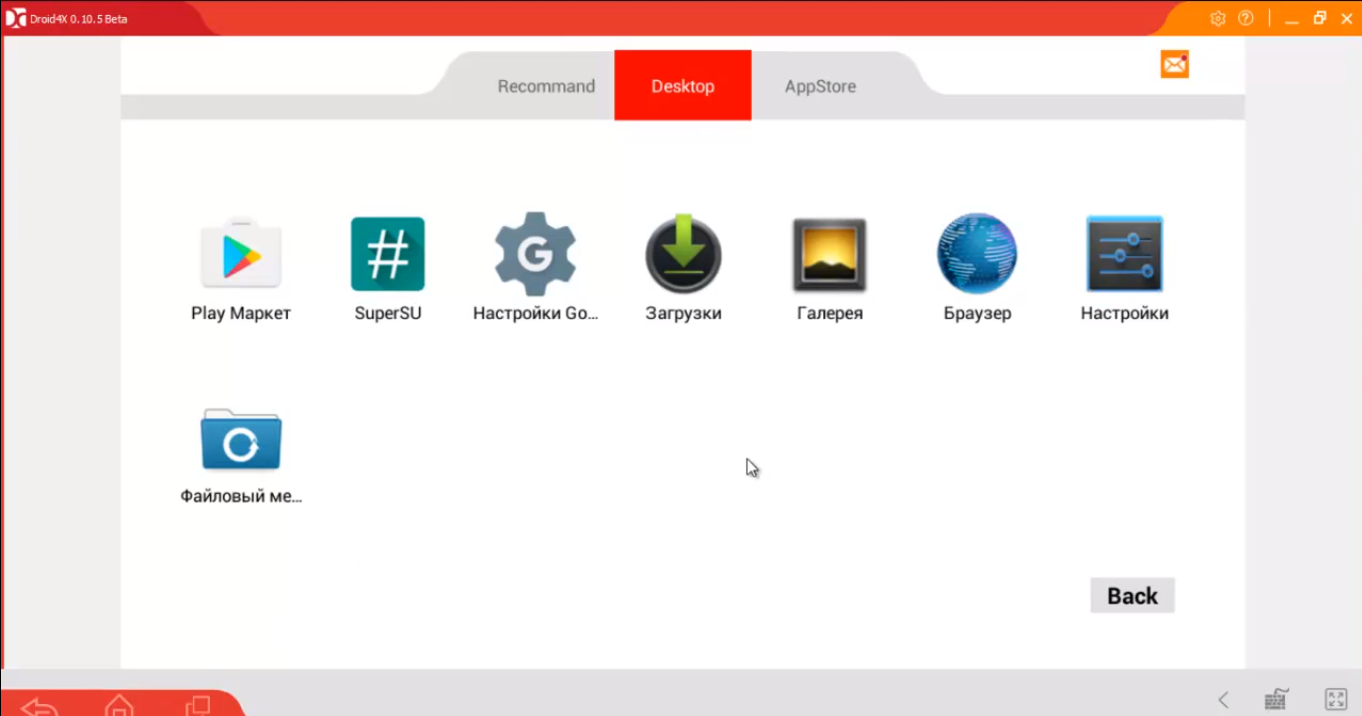The height and width of the screenshot is (716, 1362).
Task: Open the Галерея gallery app
Action: (x=829, y=256)
